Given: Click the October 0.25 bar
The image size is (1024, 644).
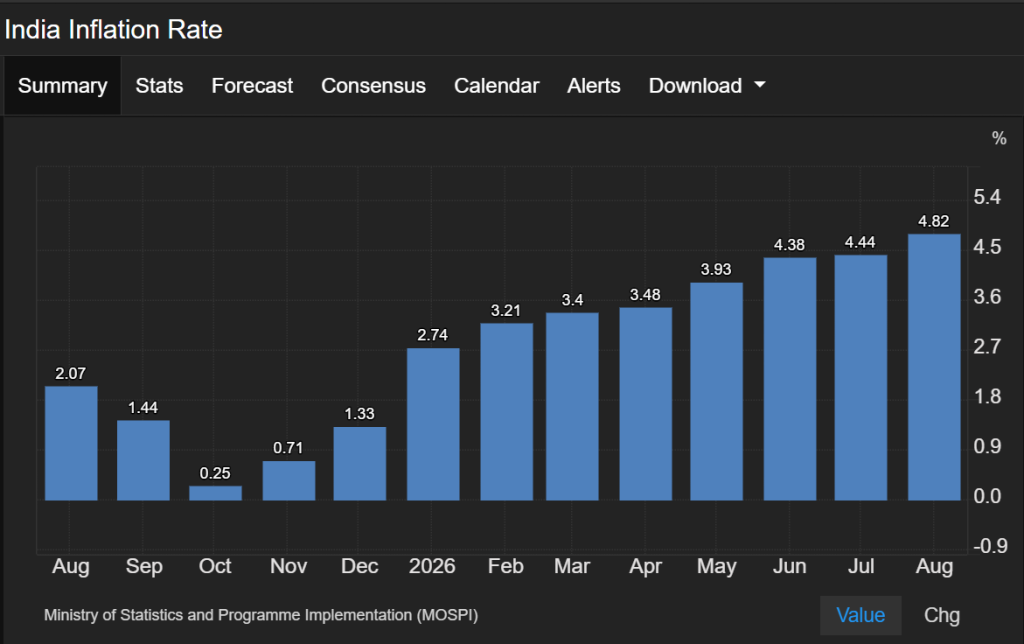Looking at the screenshot, I should [x=216, y=493].
